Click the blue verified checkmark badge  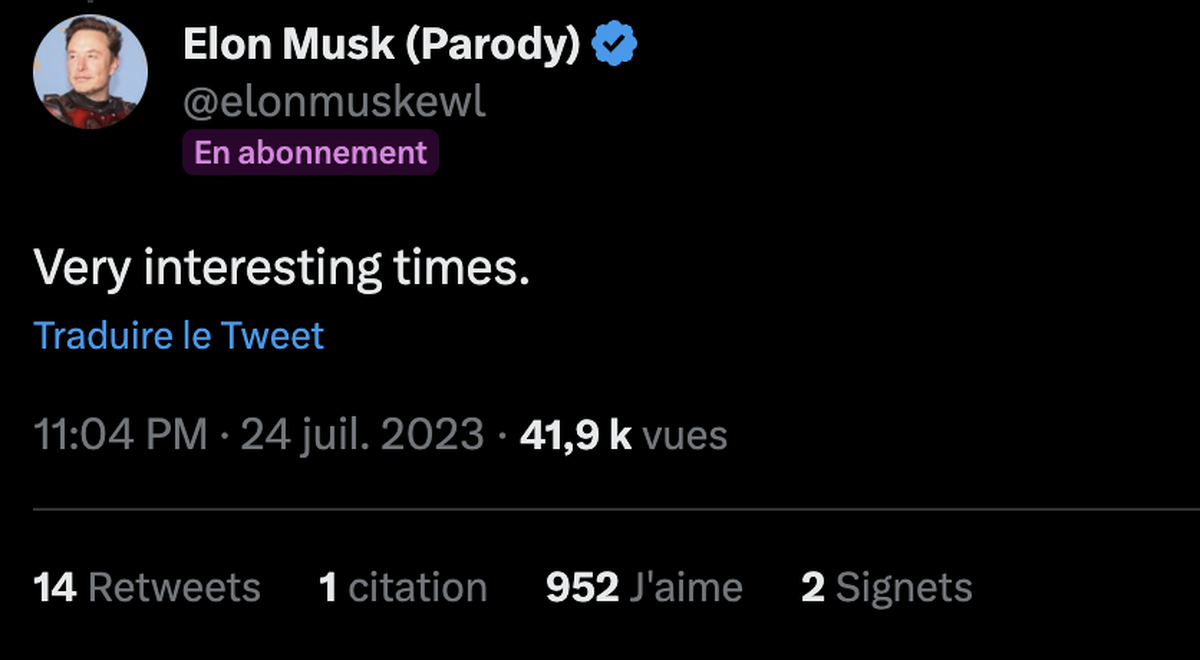pos(615,45)
